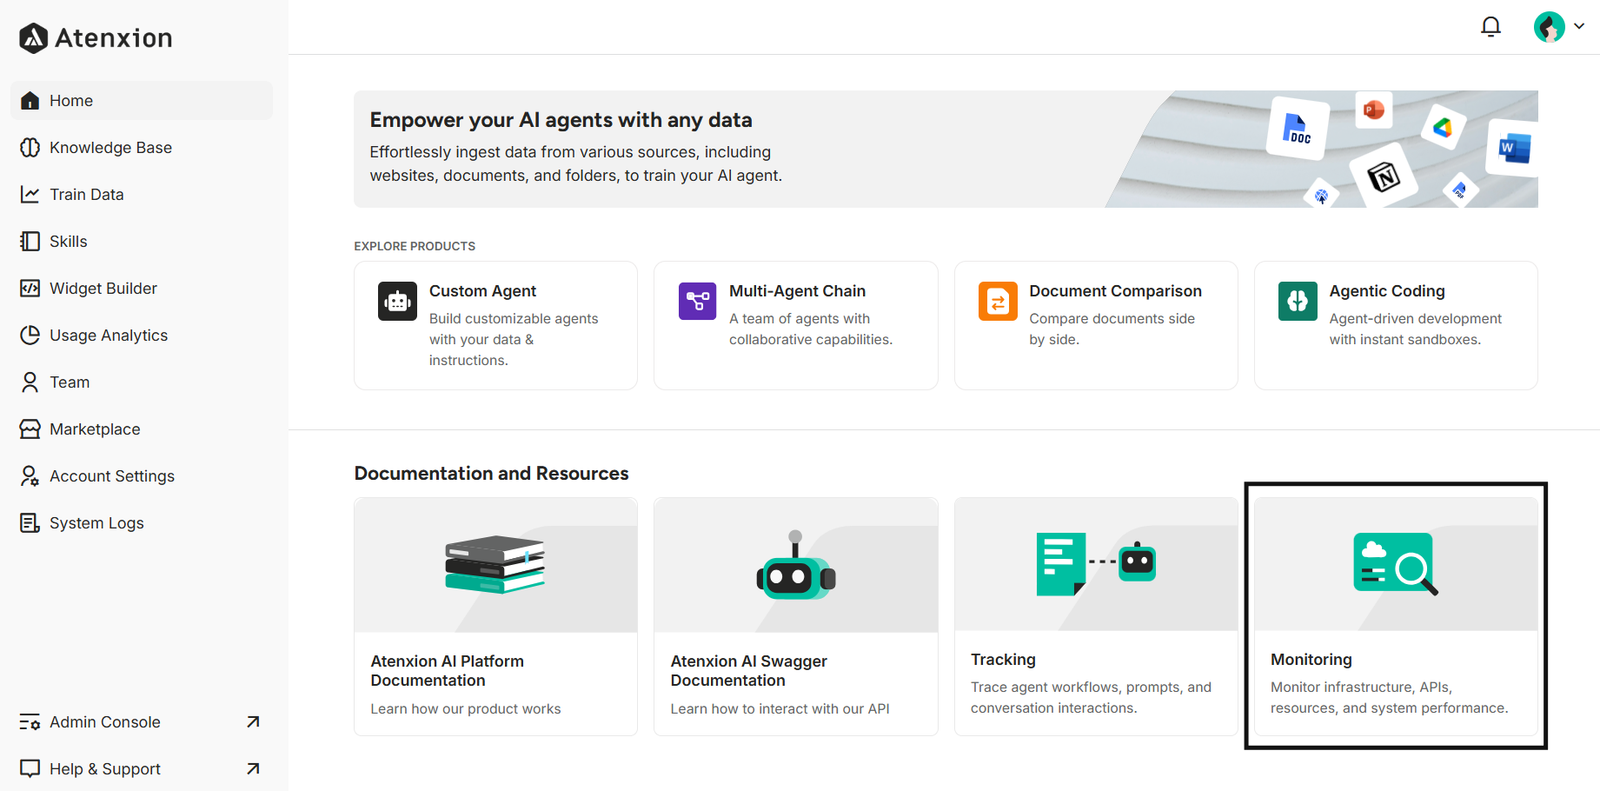Viewport: 1600px width, 791px height.
Task: Open notifications bell icon
Action: click(x=1490, y=27)
